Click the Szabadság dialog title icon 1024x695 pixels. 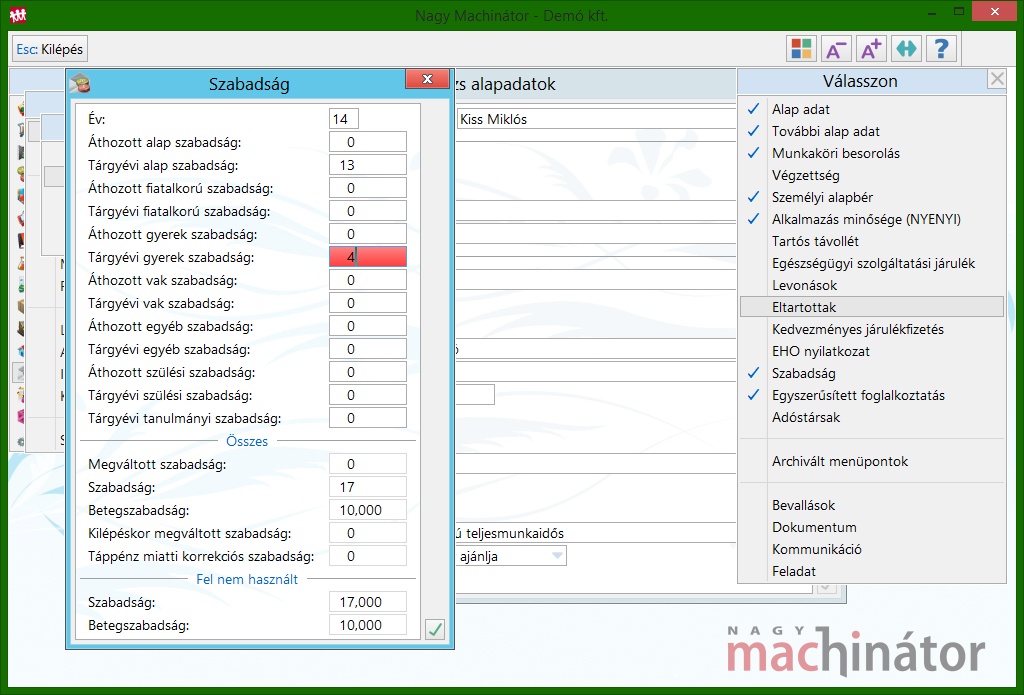pyautogui.click(x=80, y=83)
